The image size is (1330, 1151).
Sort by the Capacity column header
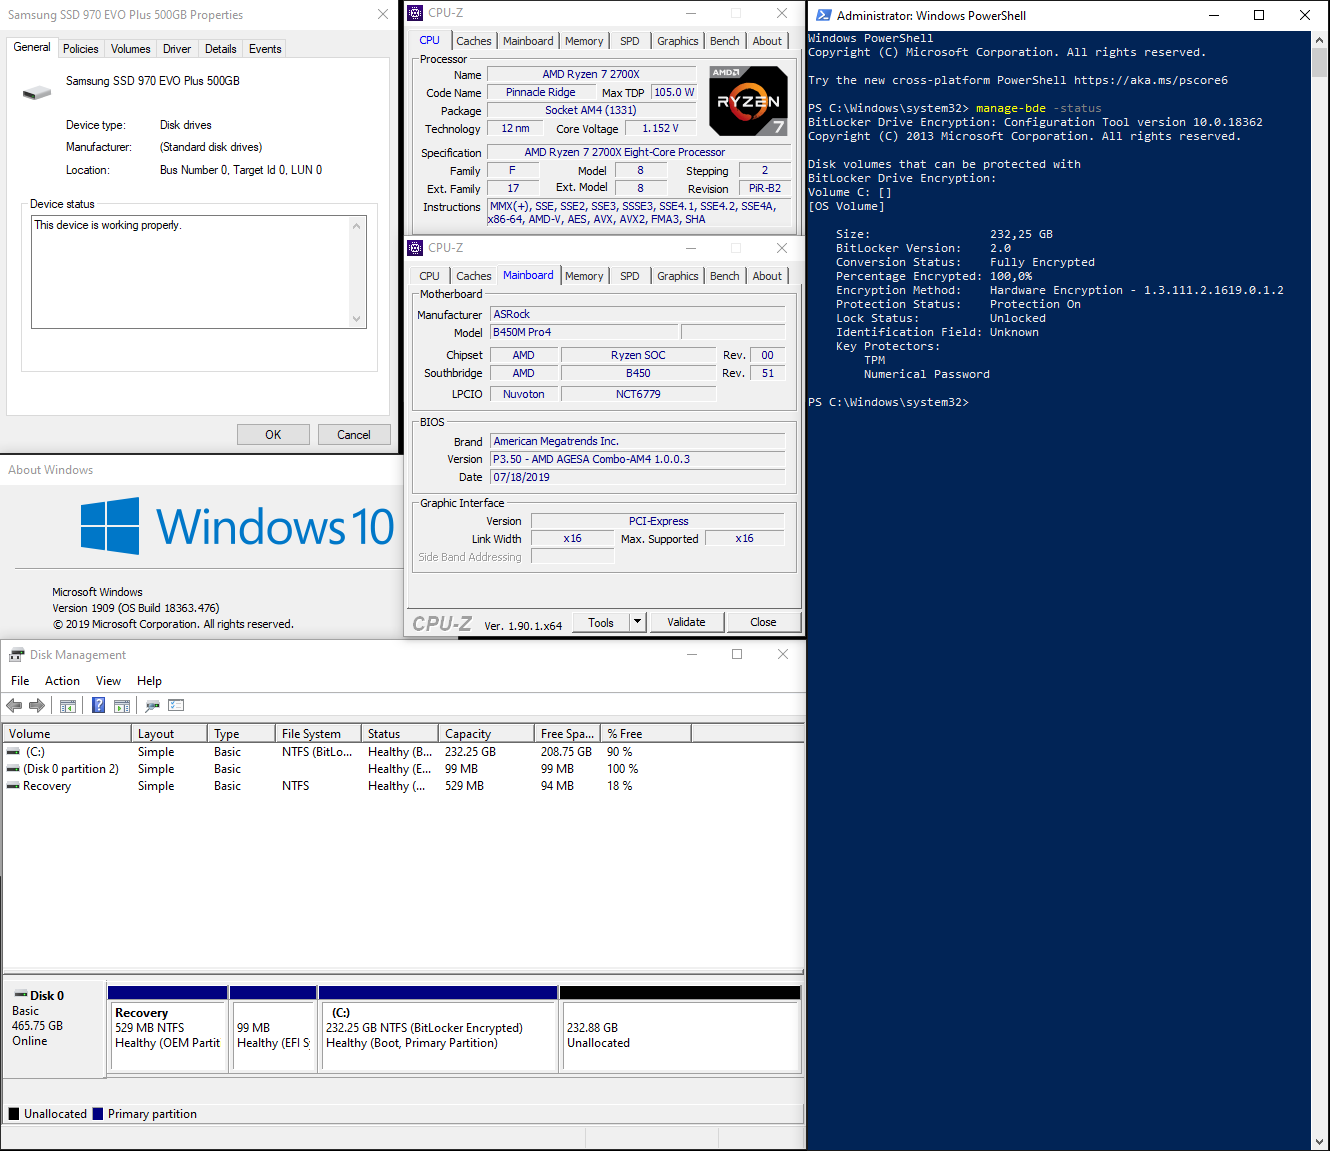pyautogui.click(x=485, y=734)
